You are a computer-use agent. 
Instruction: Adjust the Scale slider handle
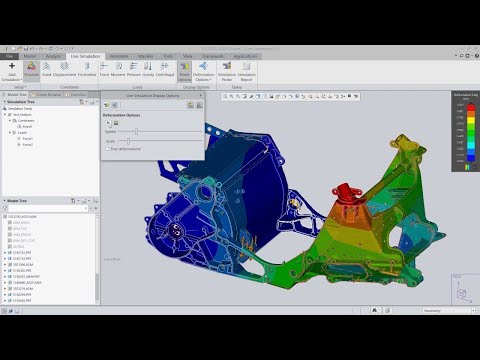128,141
